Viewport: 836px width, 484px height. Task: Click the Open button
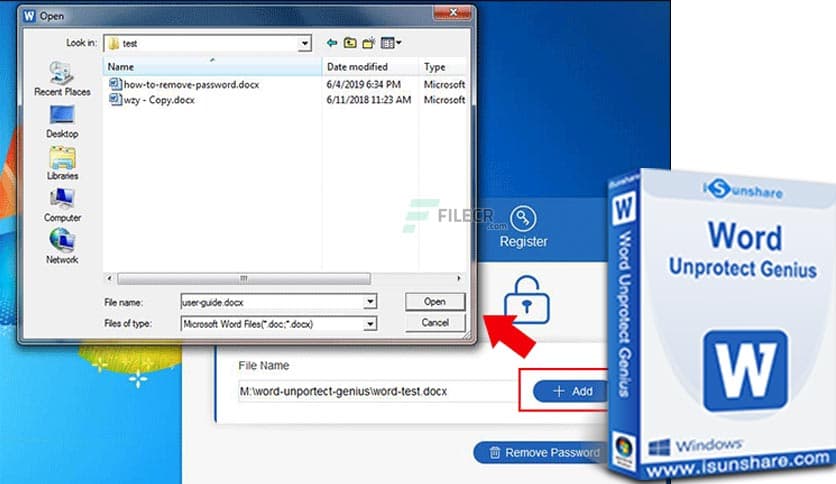435,302
